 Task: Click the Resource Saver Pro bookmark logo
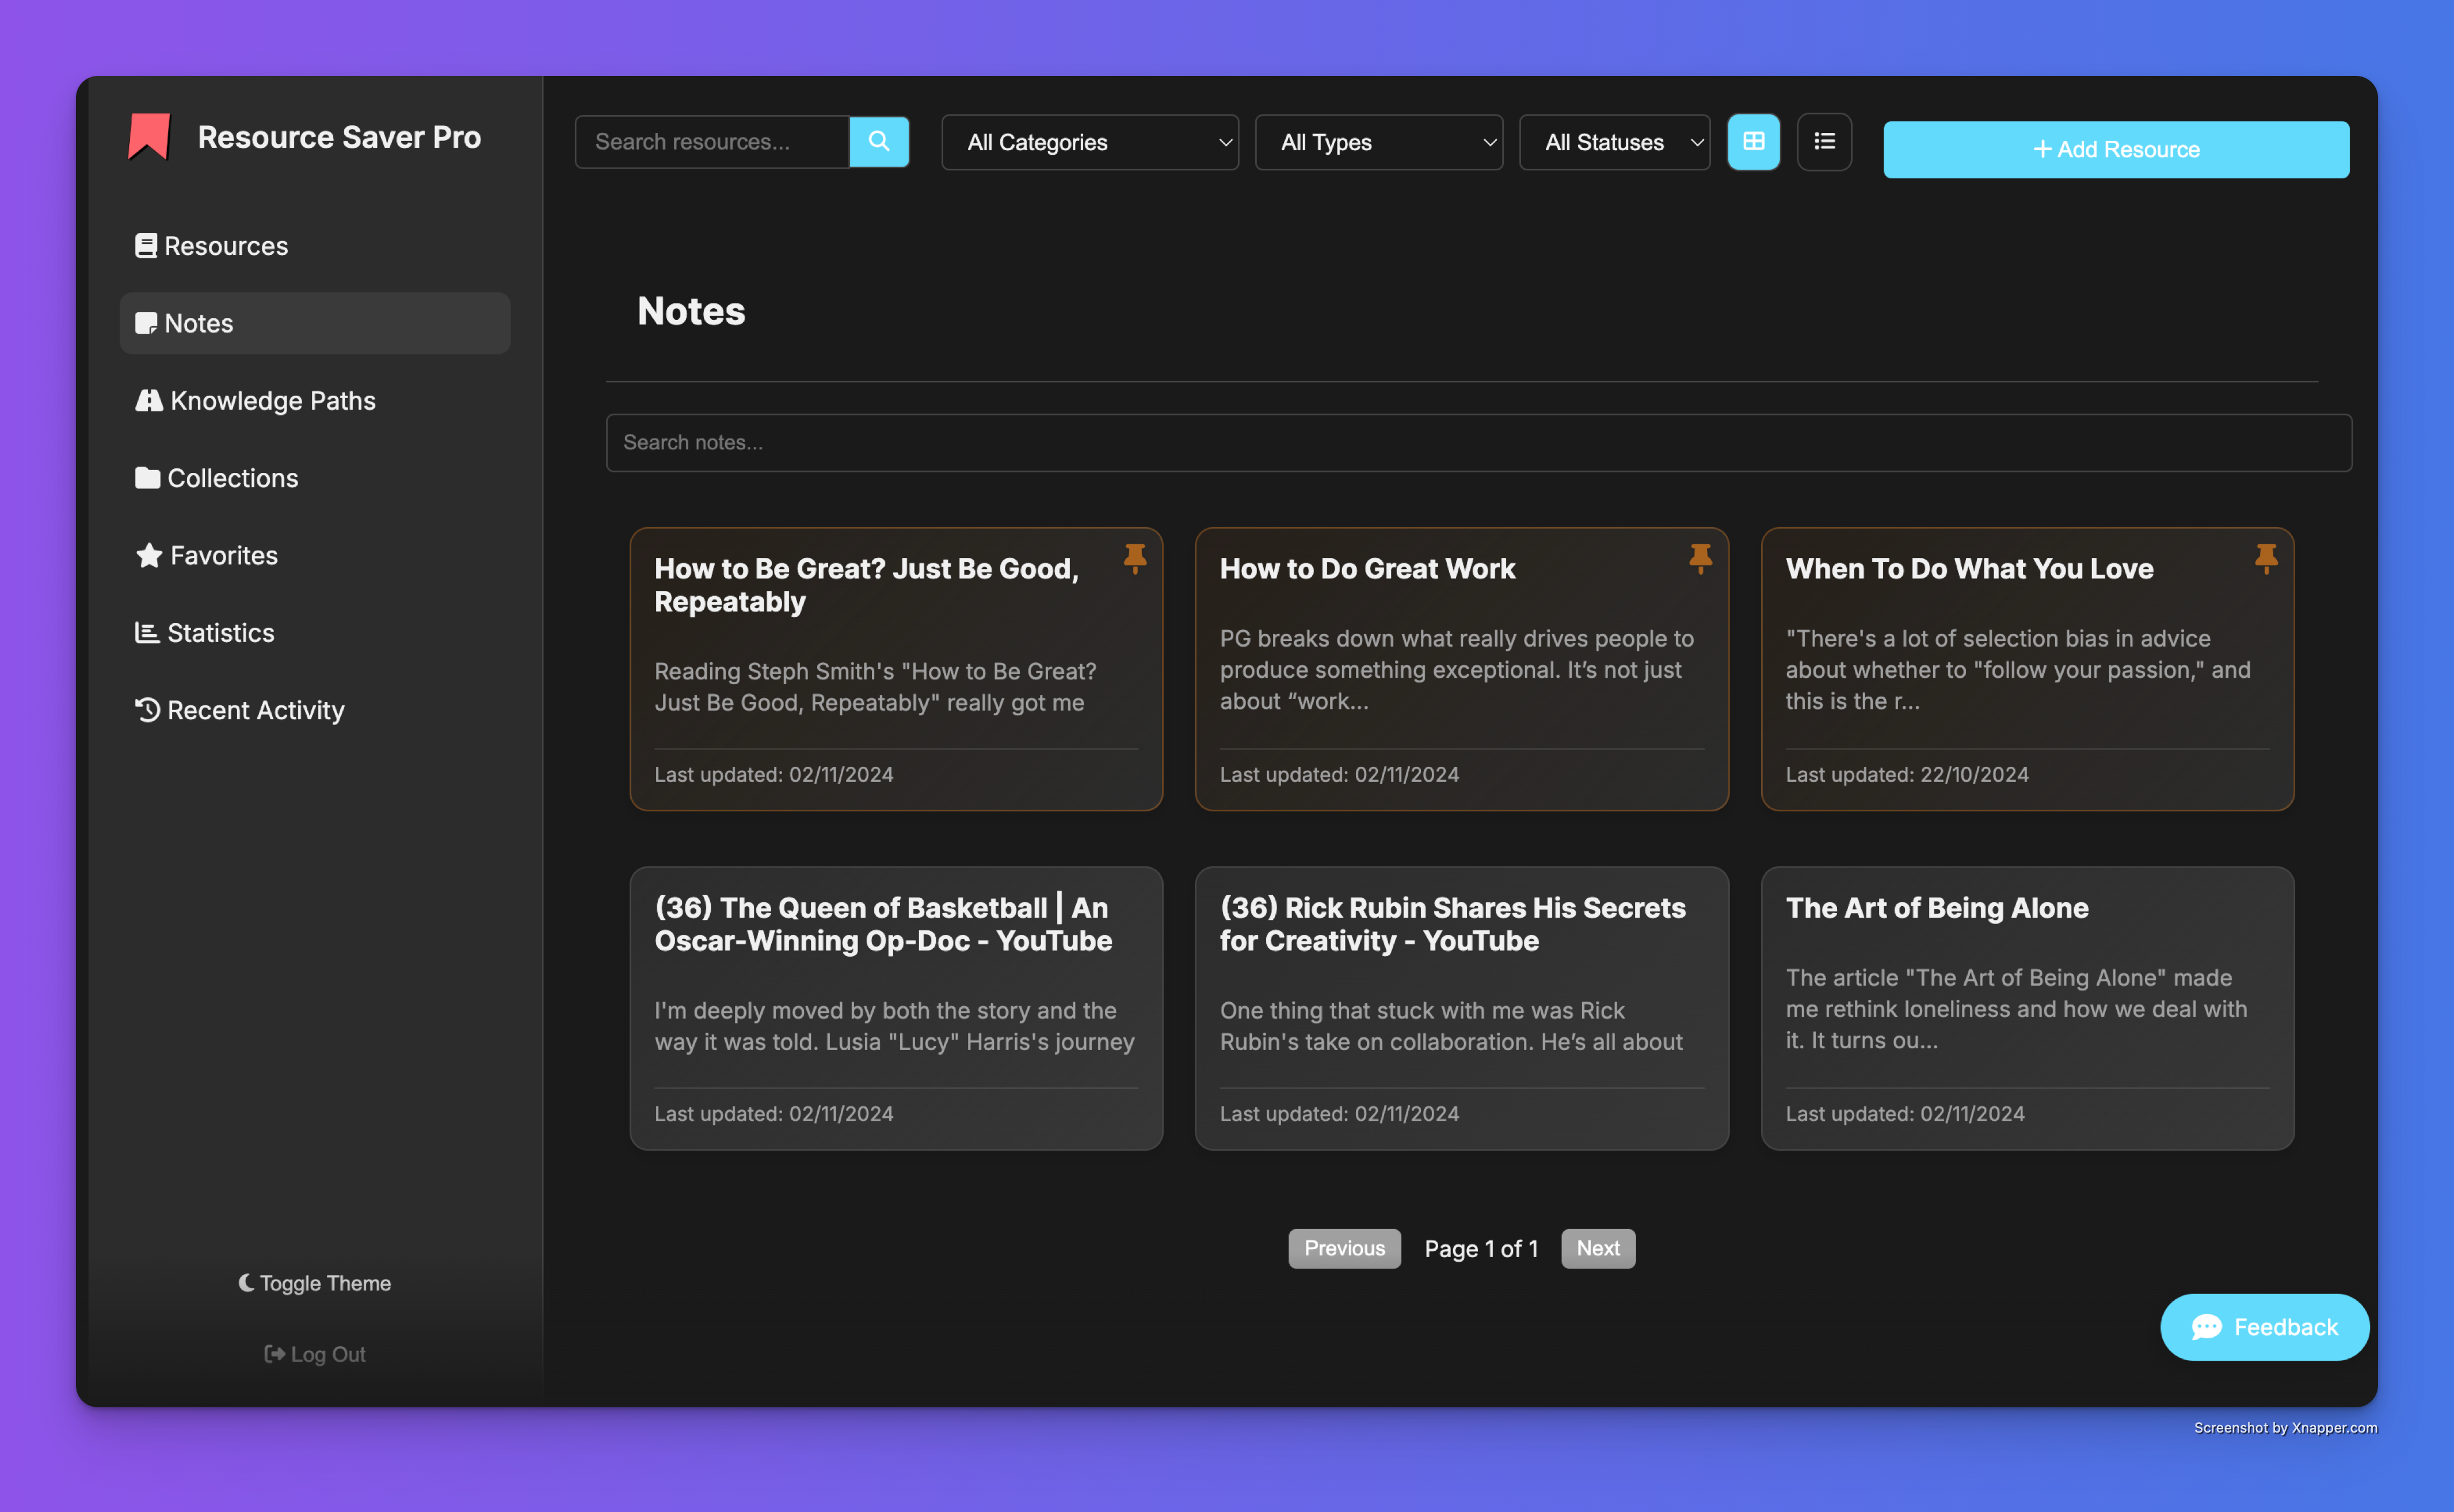click(x=149, y=137)
